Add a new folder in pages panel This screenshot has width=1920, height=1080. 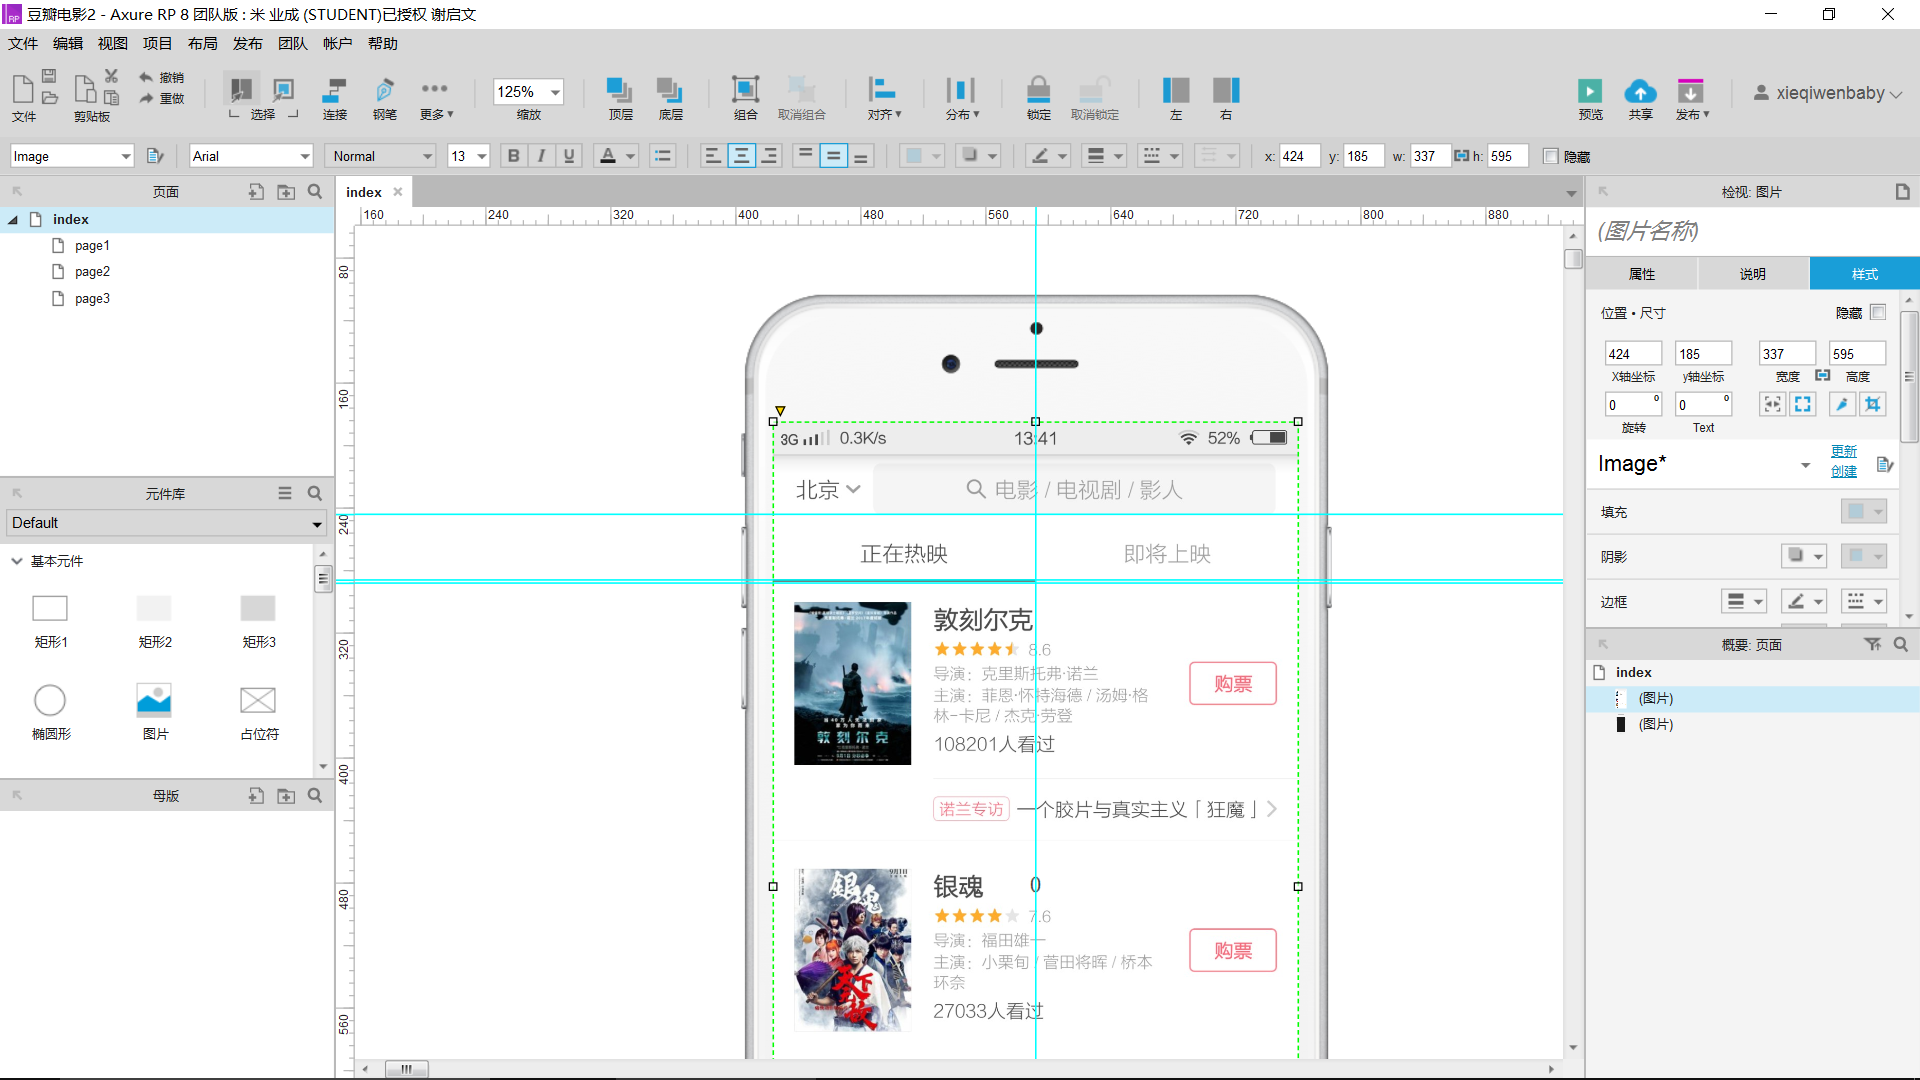coord(286,191)
